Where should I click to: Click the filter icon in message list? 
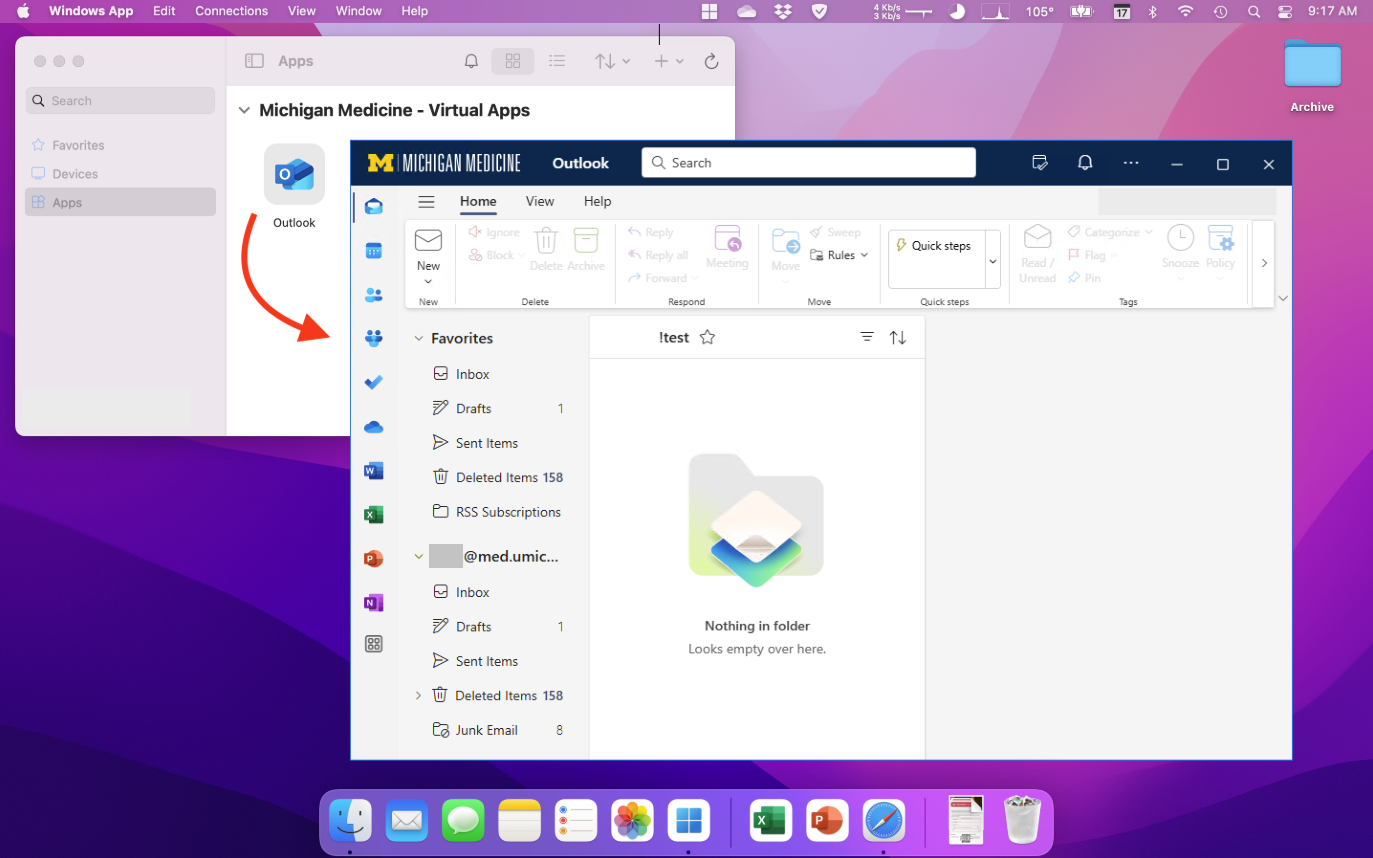pyautogui.click(x=867, y=338)
